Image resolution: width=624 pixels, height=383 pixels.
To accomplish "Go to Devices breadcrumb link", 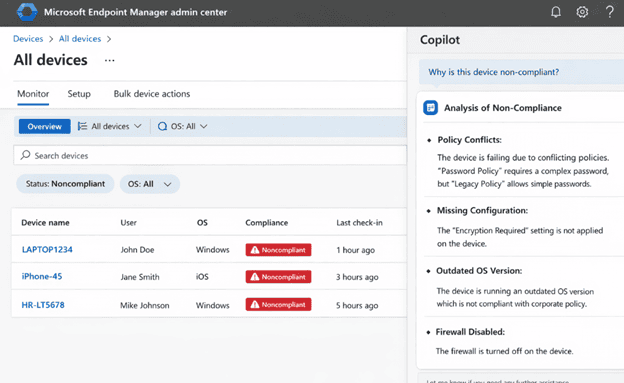I will [28, 39].
